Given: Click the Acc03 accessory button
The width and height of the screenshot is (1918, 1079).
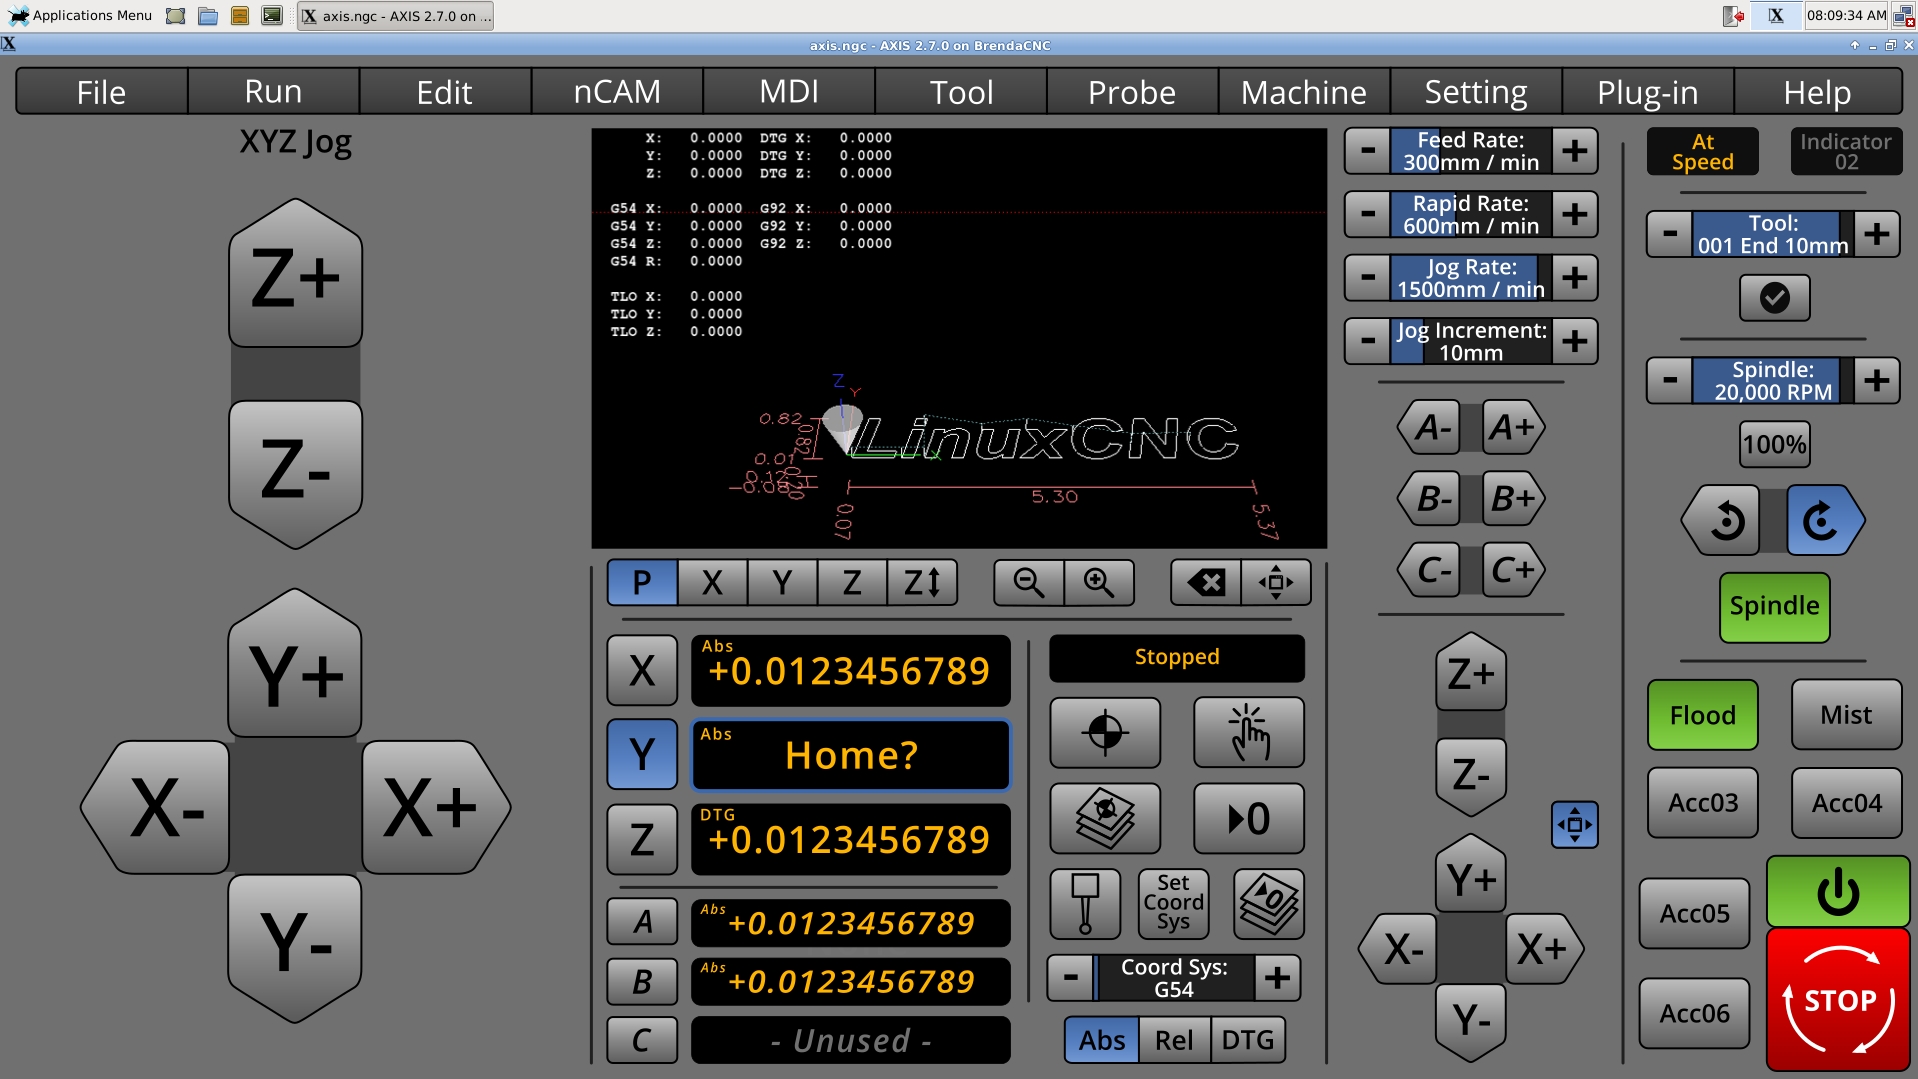Looking at the screenshot, I should click(1702, 803).
